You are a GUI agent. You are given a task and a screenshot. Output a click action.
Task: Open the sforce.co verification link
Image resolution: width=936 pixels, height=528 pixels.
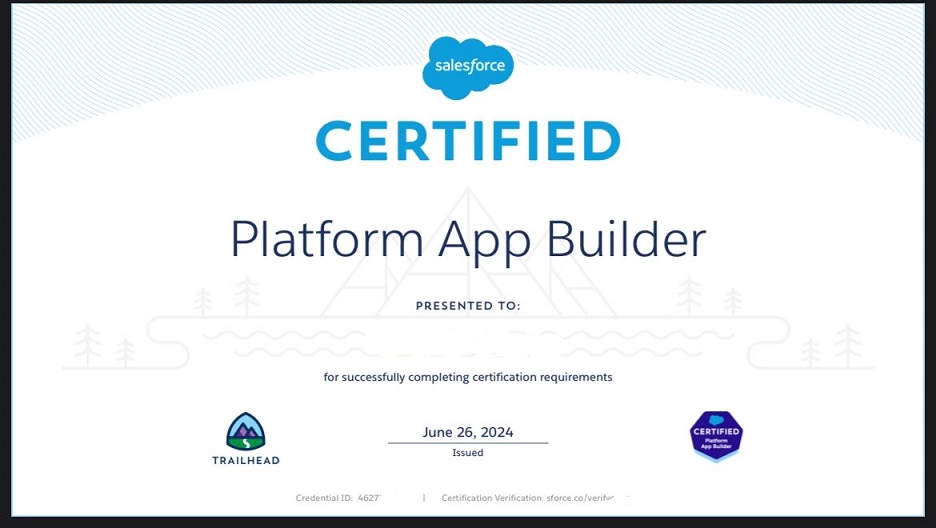[580, 498]
